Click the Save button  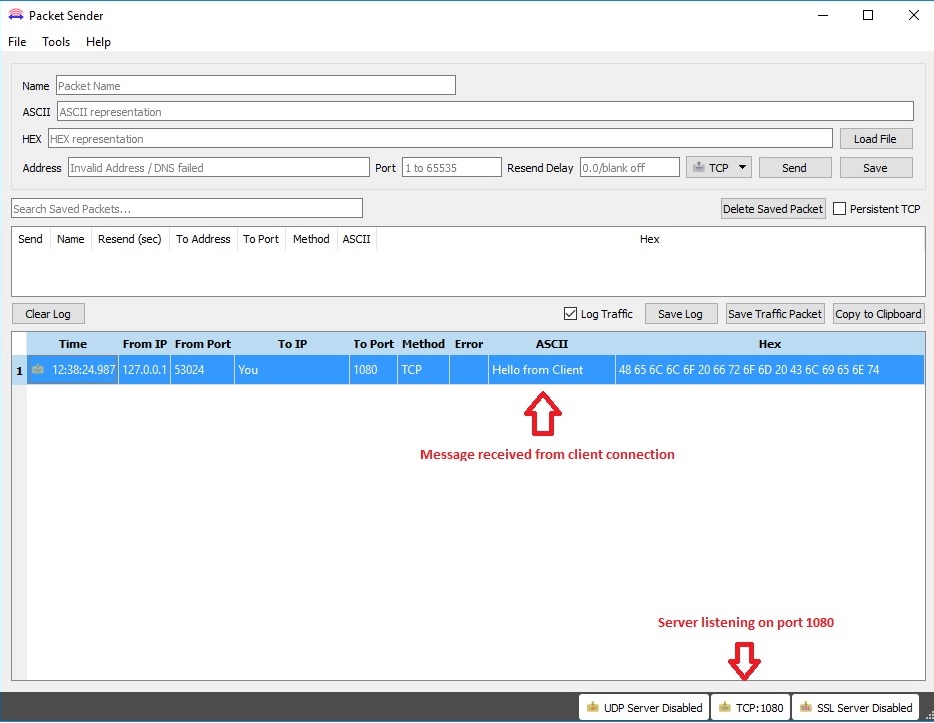pos(875,167)
